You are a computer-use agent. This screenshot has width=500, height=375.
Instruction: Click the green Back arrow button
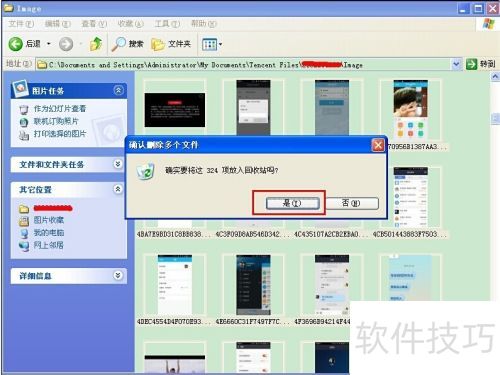point(15,44)
